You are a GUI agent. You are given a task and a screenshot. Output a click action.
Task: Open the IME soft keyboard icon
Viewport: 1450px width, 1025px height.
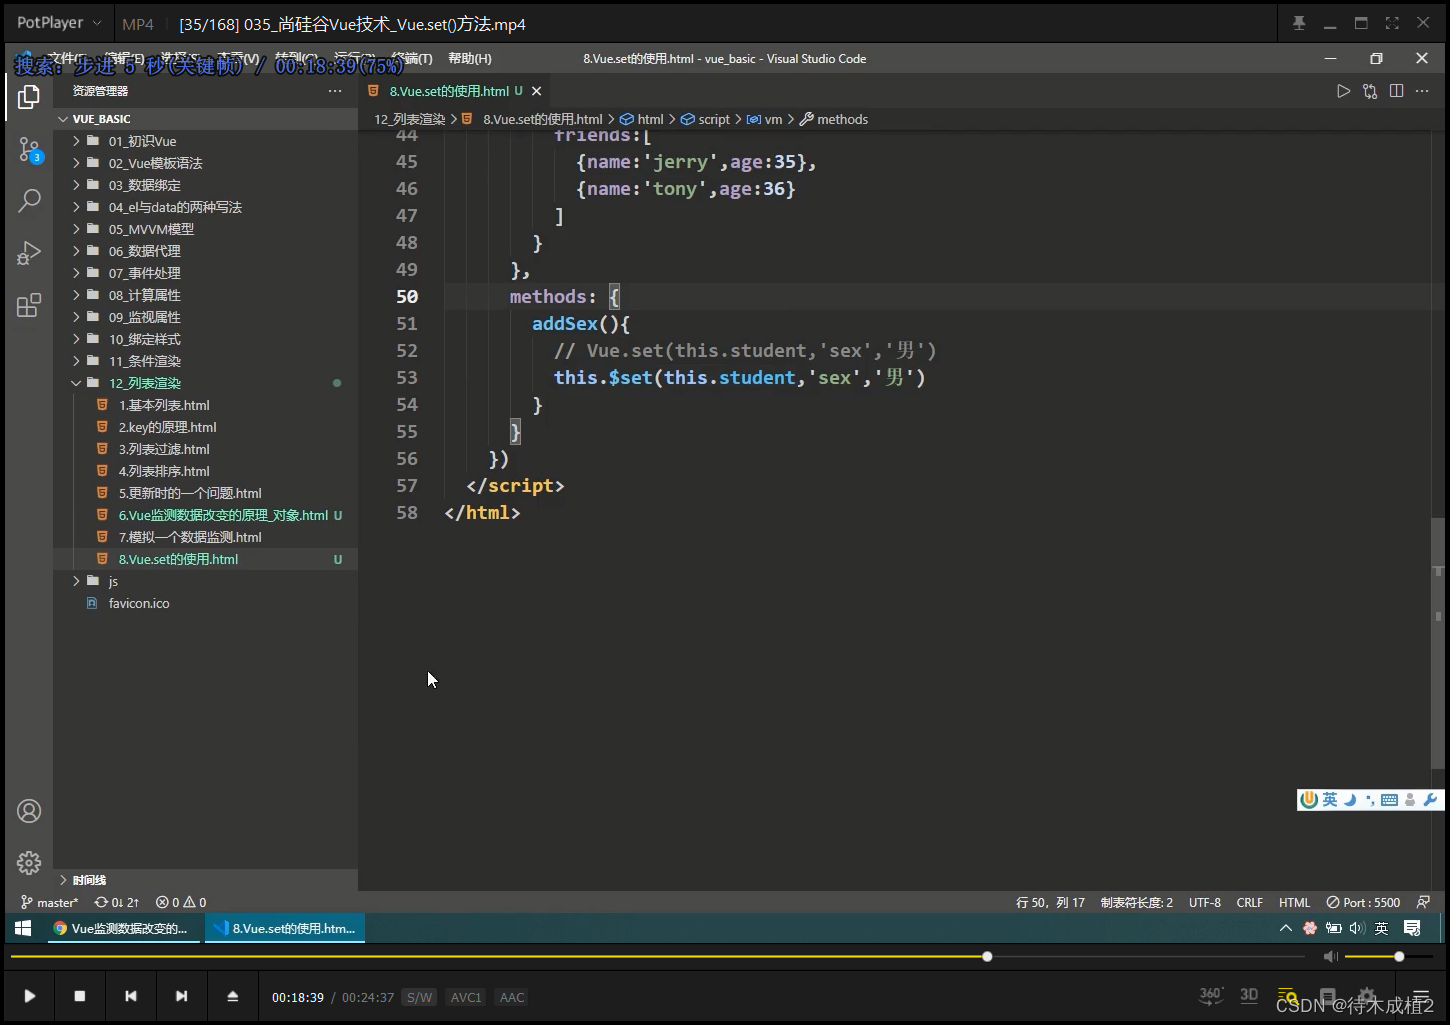click(x=1389, y=800)
